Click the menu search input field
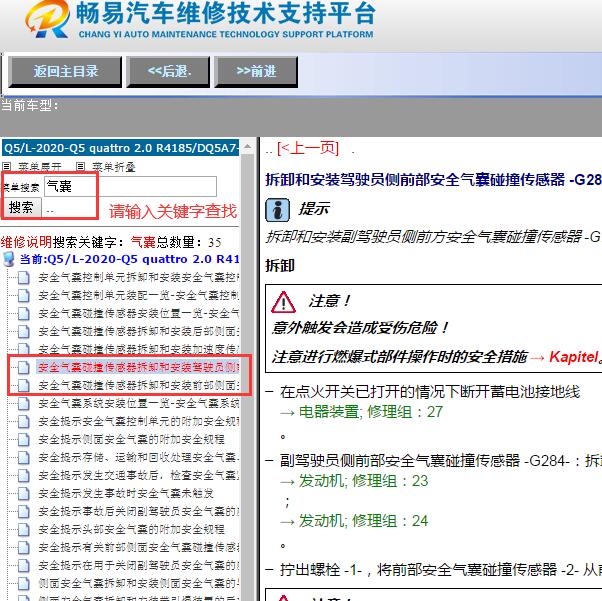This screenshot has width=602, height=601. point(131,187)
